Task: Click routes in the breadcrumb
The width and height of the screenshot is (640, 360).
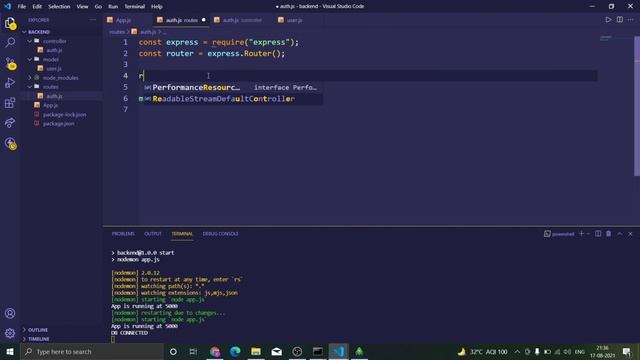Action: [x=117, y=31]
